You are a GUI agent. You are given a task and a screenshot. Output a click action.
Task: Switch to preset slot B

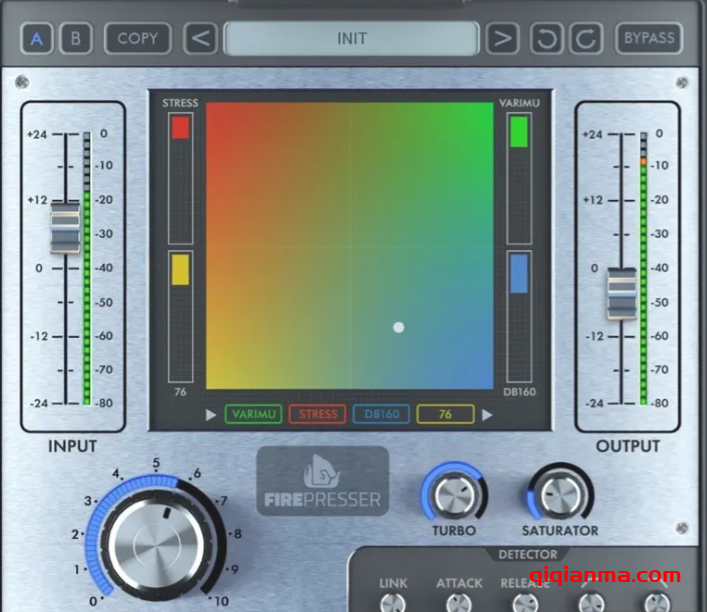pos(75,39)
